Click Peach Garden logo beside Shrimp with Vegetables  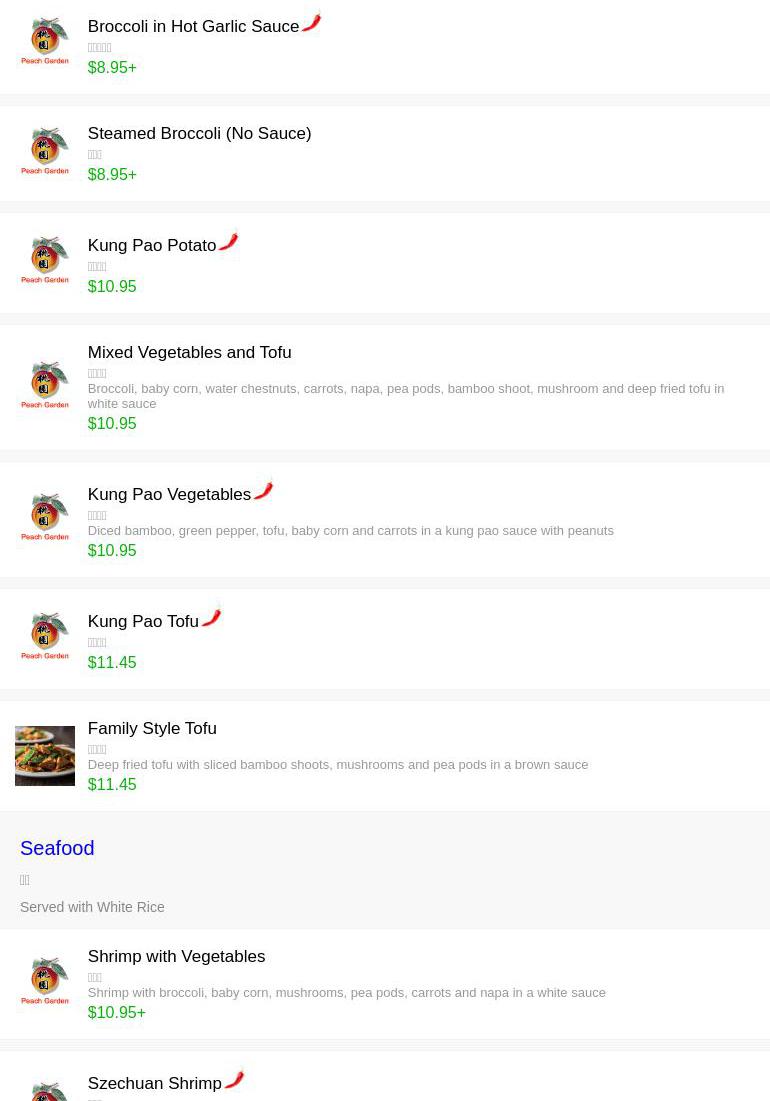(x=45, y=981)
